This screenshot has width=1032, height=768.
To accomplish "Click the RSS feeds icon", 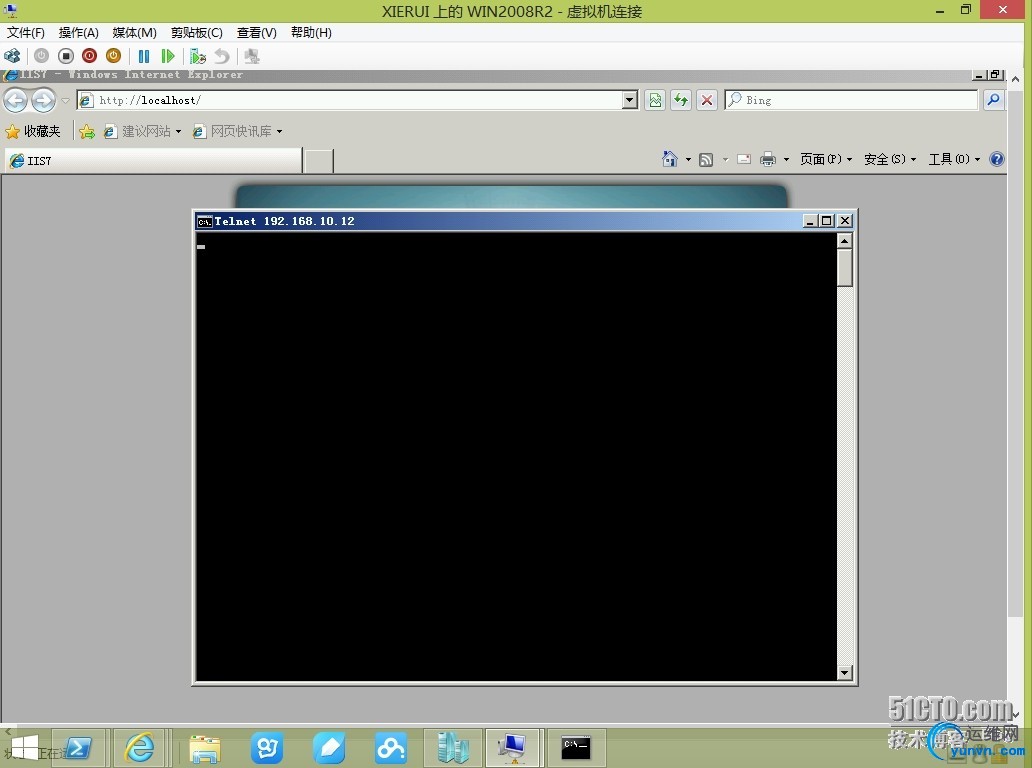I will click(706, 159).
